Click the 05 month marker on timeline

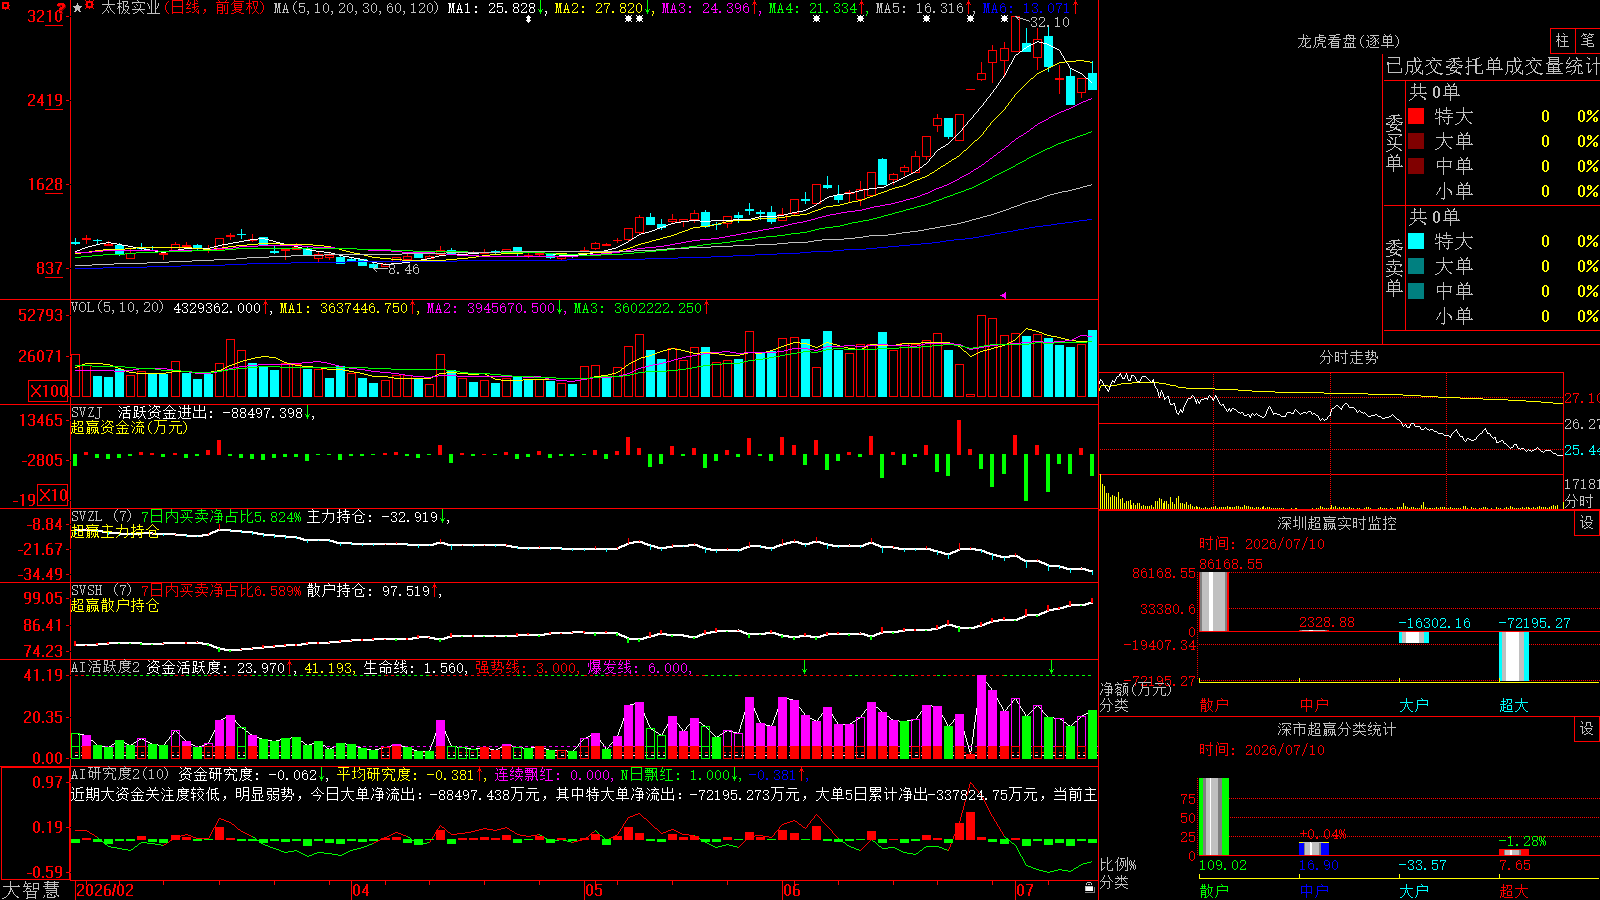click(594, 890)
